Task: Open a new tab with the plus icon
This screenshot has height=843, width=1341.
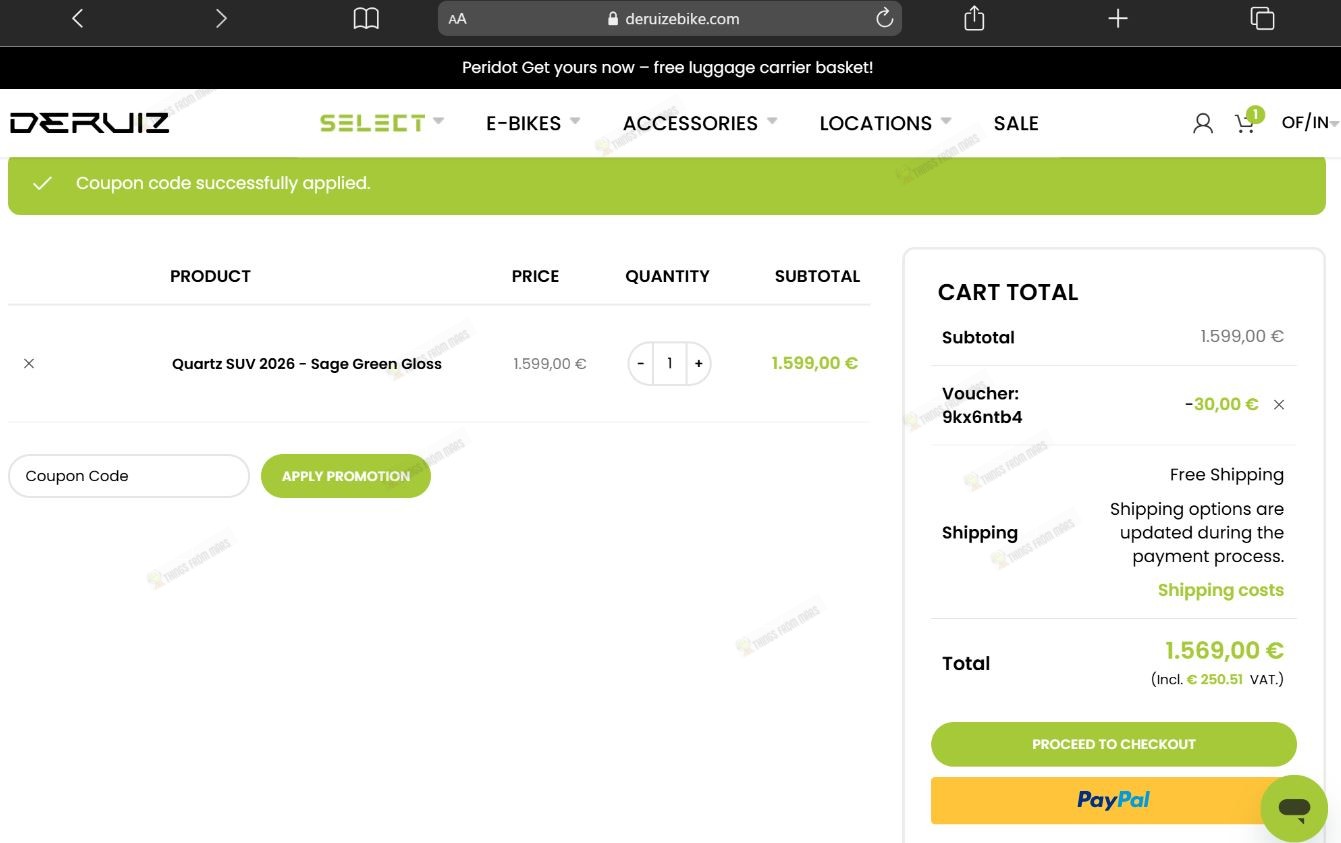Action: 1118,18
